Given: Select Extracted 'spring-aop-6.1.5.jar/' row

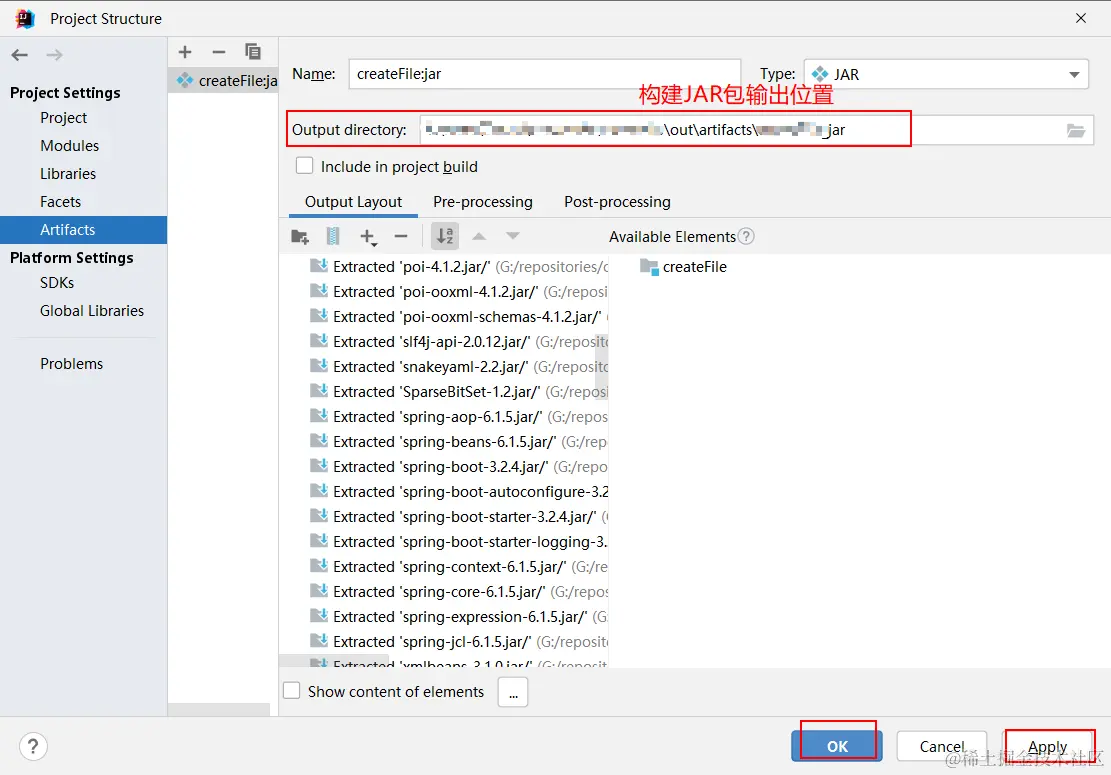Looking at the screenshot, I should (x=459, y=417).
